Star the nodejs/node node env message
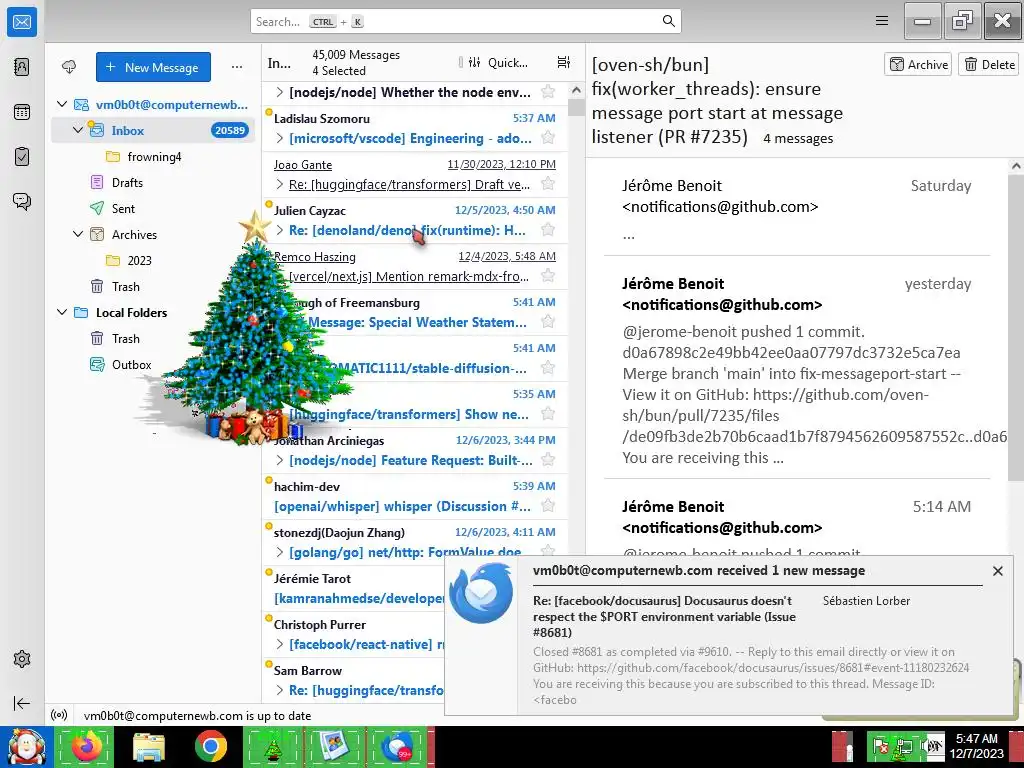This screenshot has width=1024, height=768. click(549, 92)
